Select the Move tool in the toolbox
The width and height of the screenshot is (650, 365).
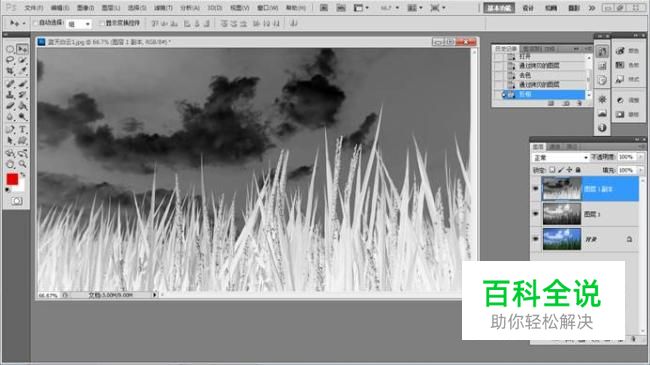[22, 49]
